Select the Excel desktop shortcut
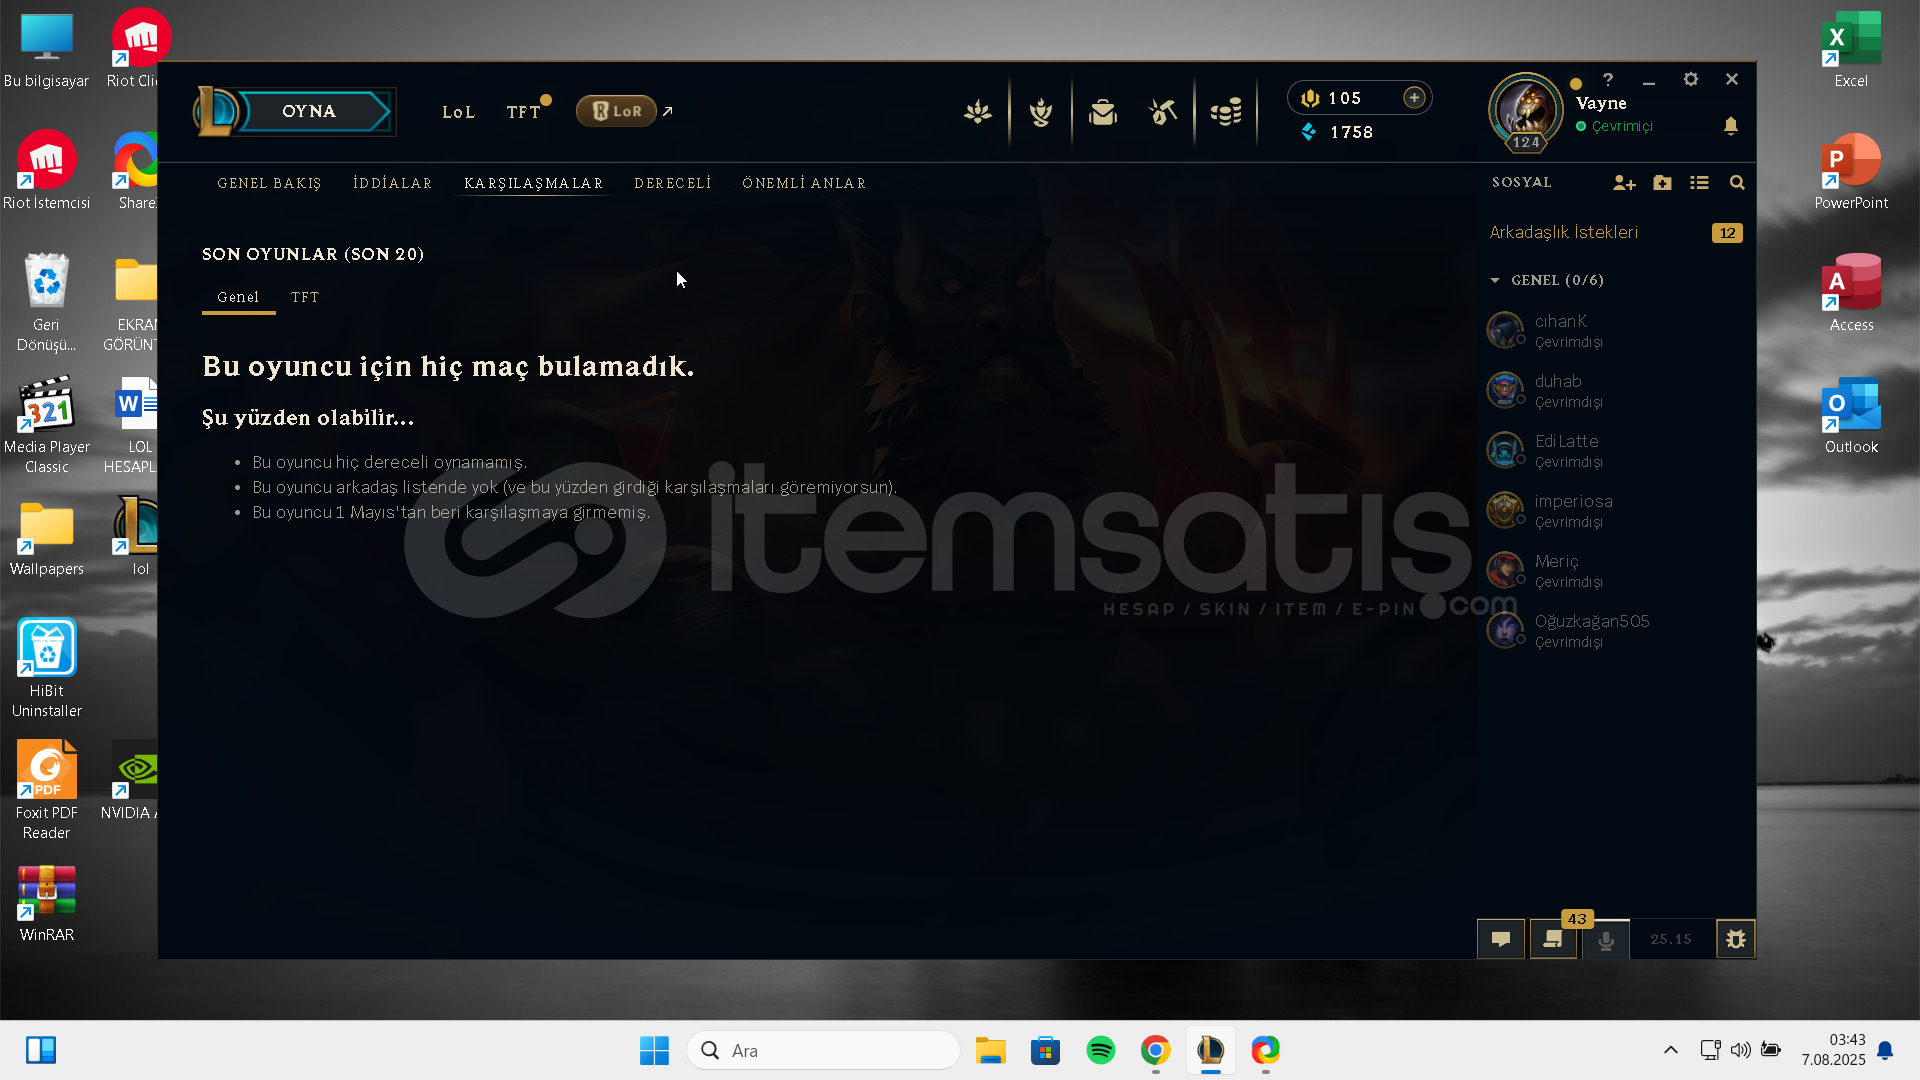 1851,49
